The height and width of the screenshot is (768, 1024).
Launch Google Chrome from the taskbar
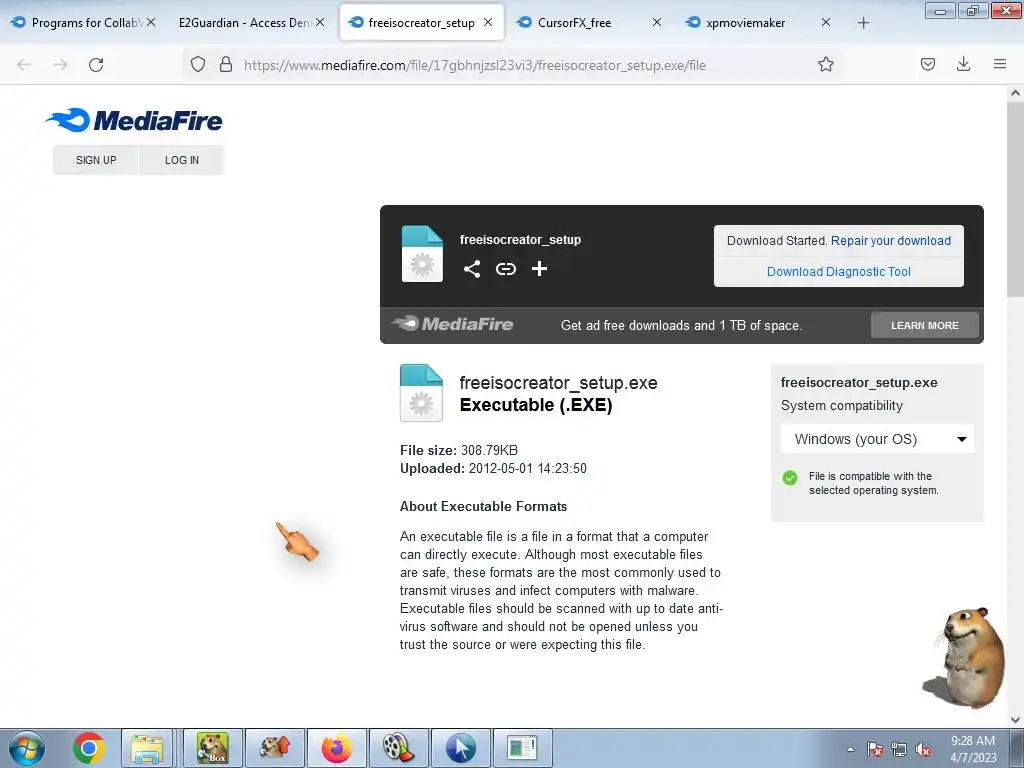(x=89, y=748)
